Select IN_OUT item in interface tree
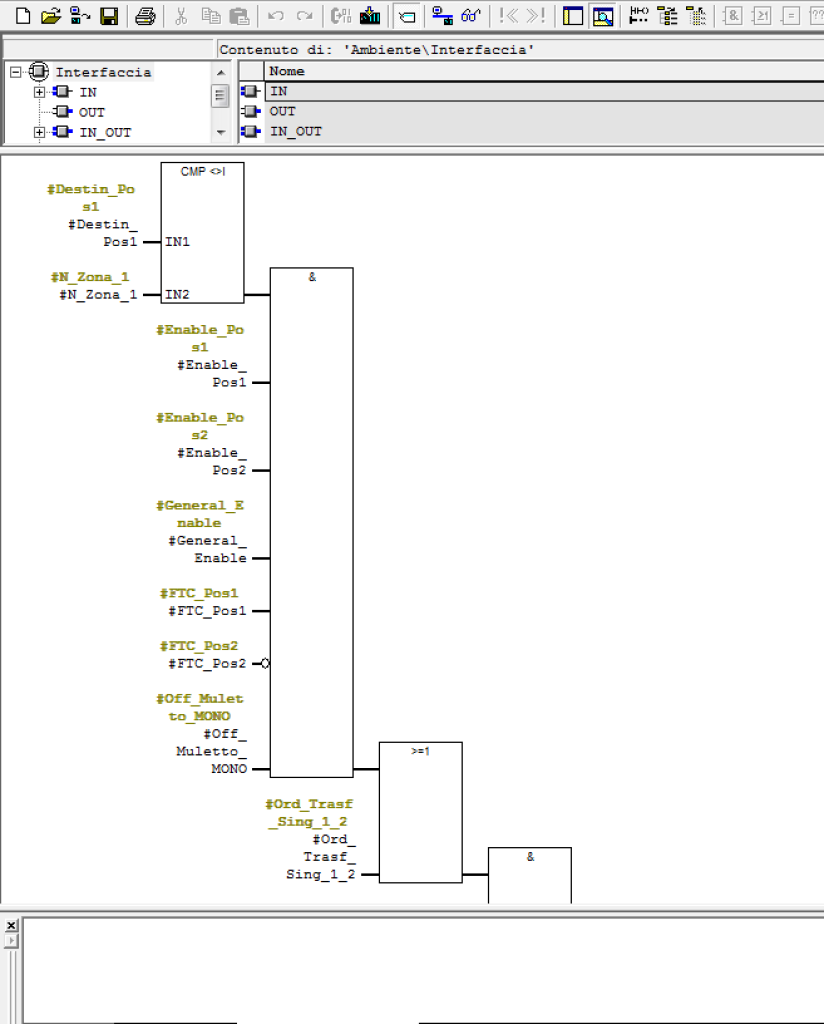 [105, 133]
